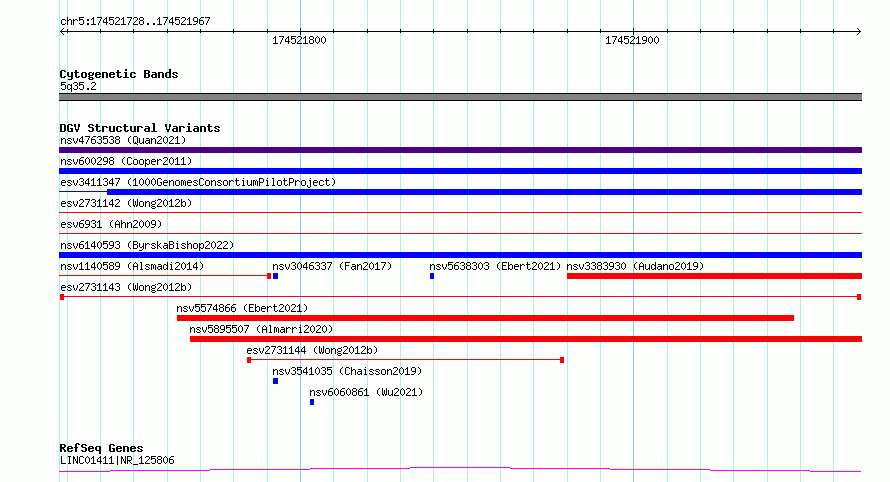Click the blue nsv600298 Cooper2011 variant bar
Image resolution: width=890 pixels, height=482 pixels.
(x=460, y=171)
